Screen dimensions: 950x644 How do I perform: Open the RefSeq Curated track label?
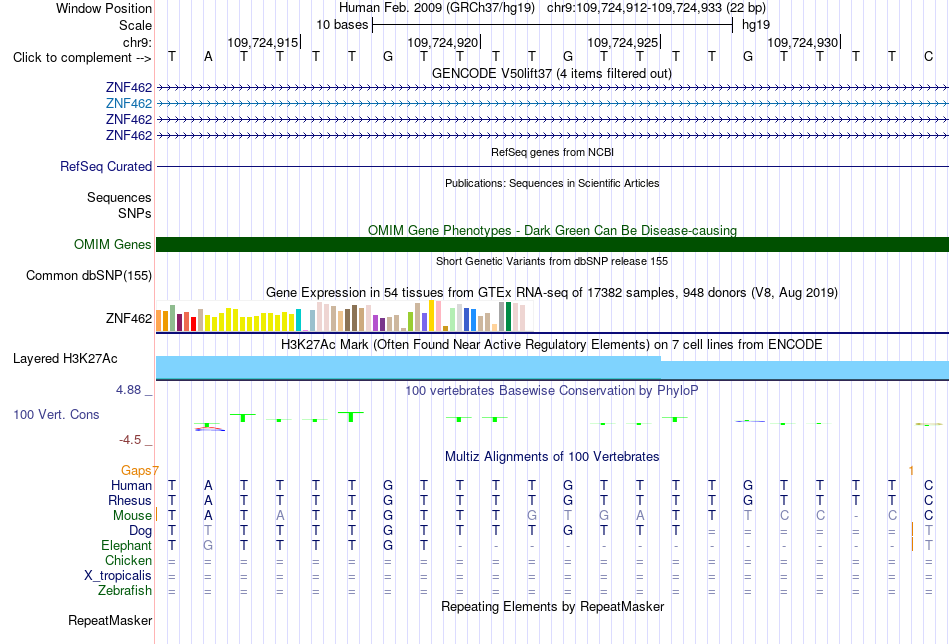pyautogui.click(x=105, y=167)
